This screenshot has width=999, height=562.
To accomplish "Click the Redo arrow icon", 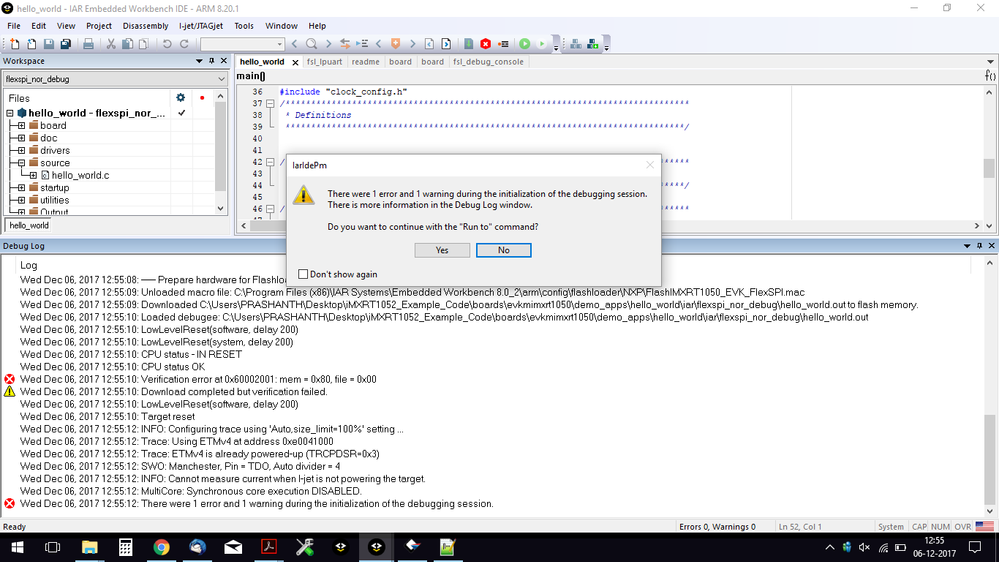I will coord(184,44).
